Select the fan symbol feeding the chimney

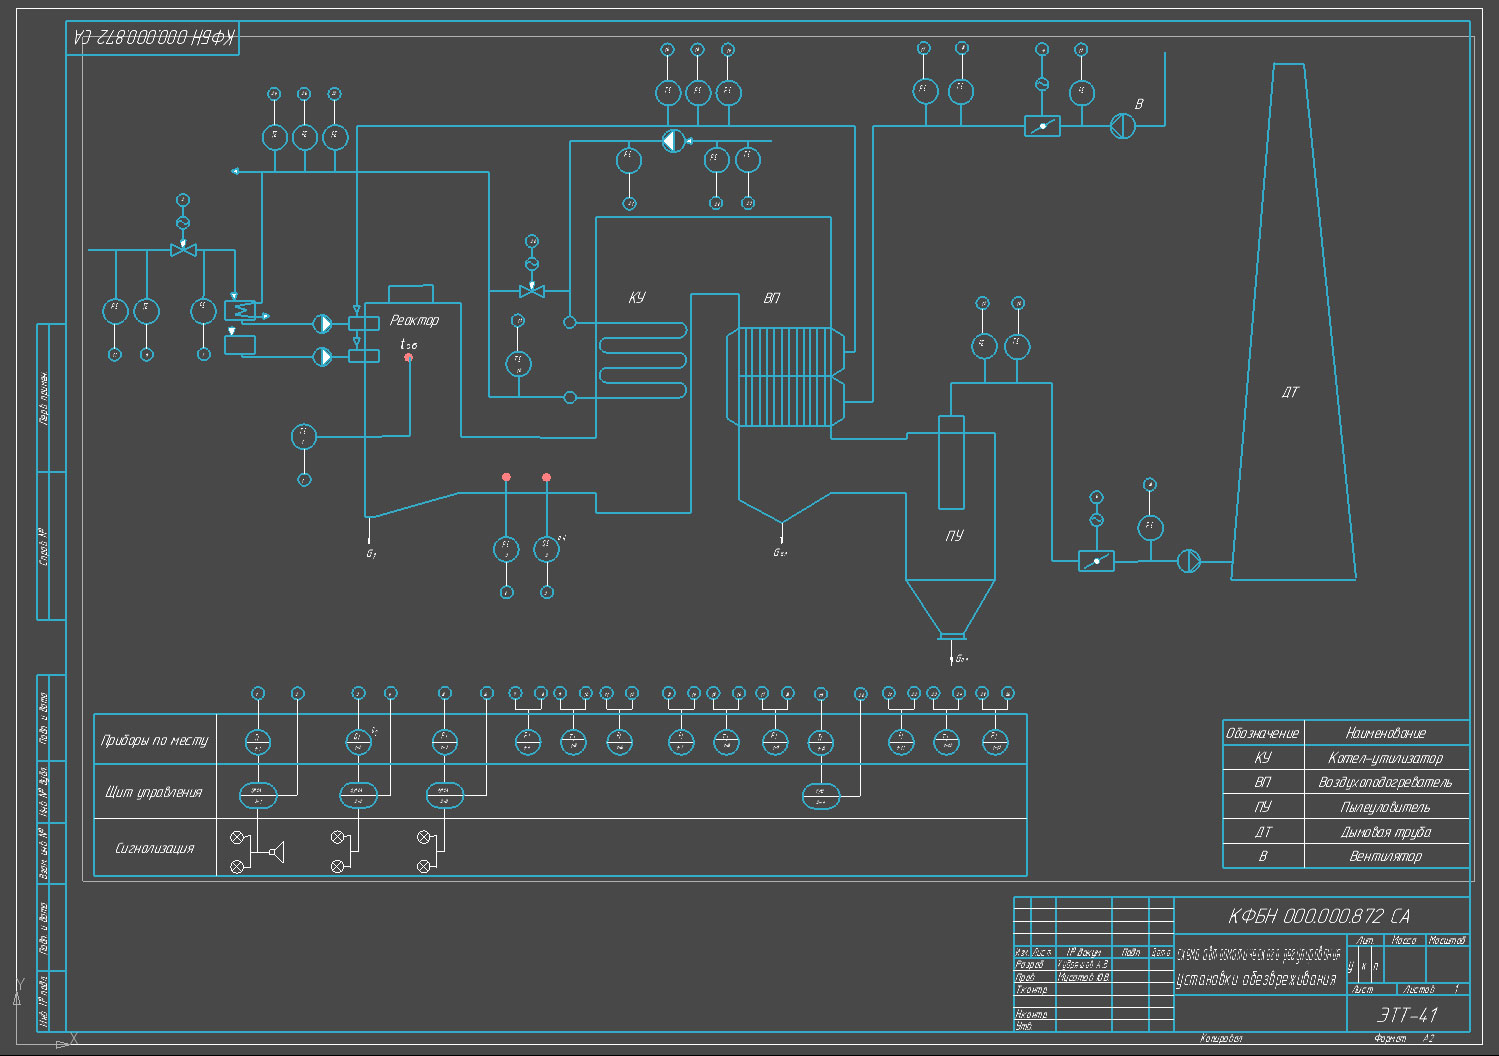point(1188,561)
